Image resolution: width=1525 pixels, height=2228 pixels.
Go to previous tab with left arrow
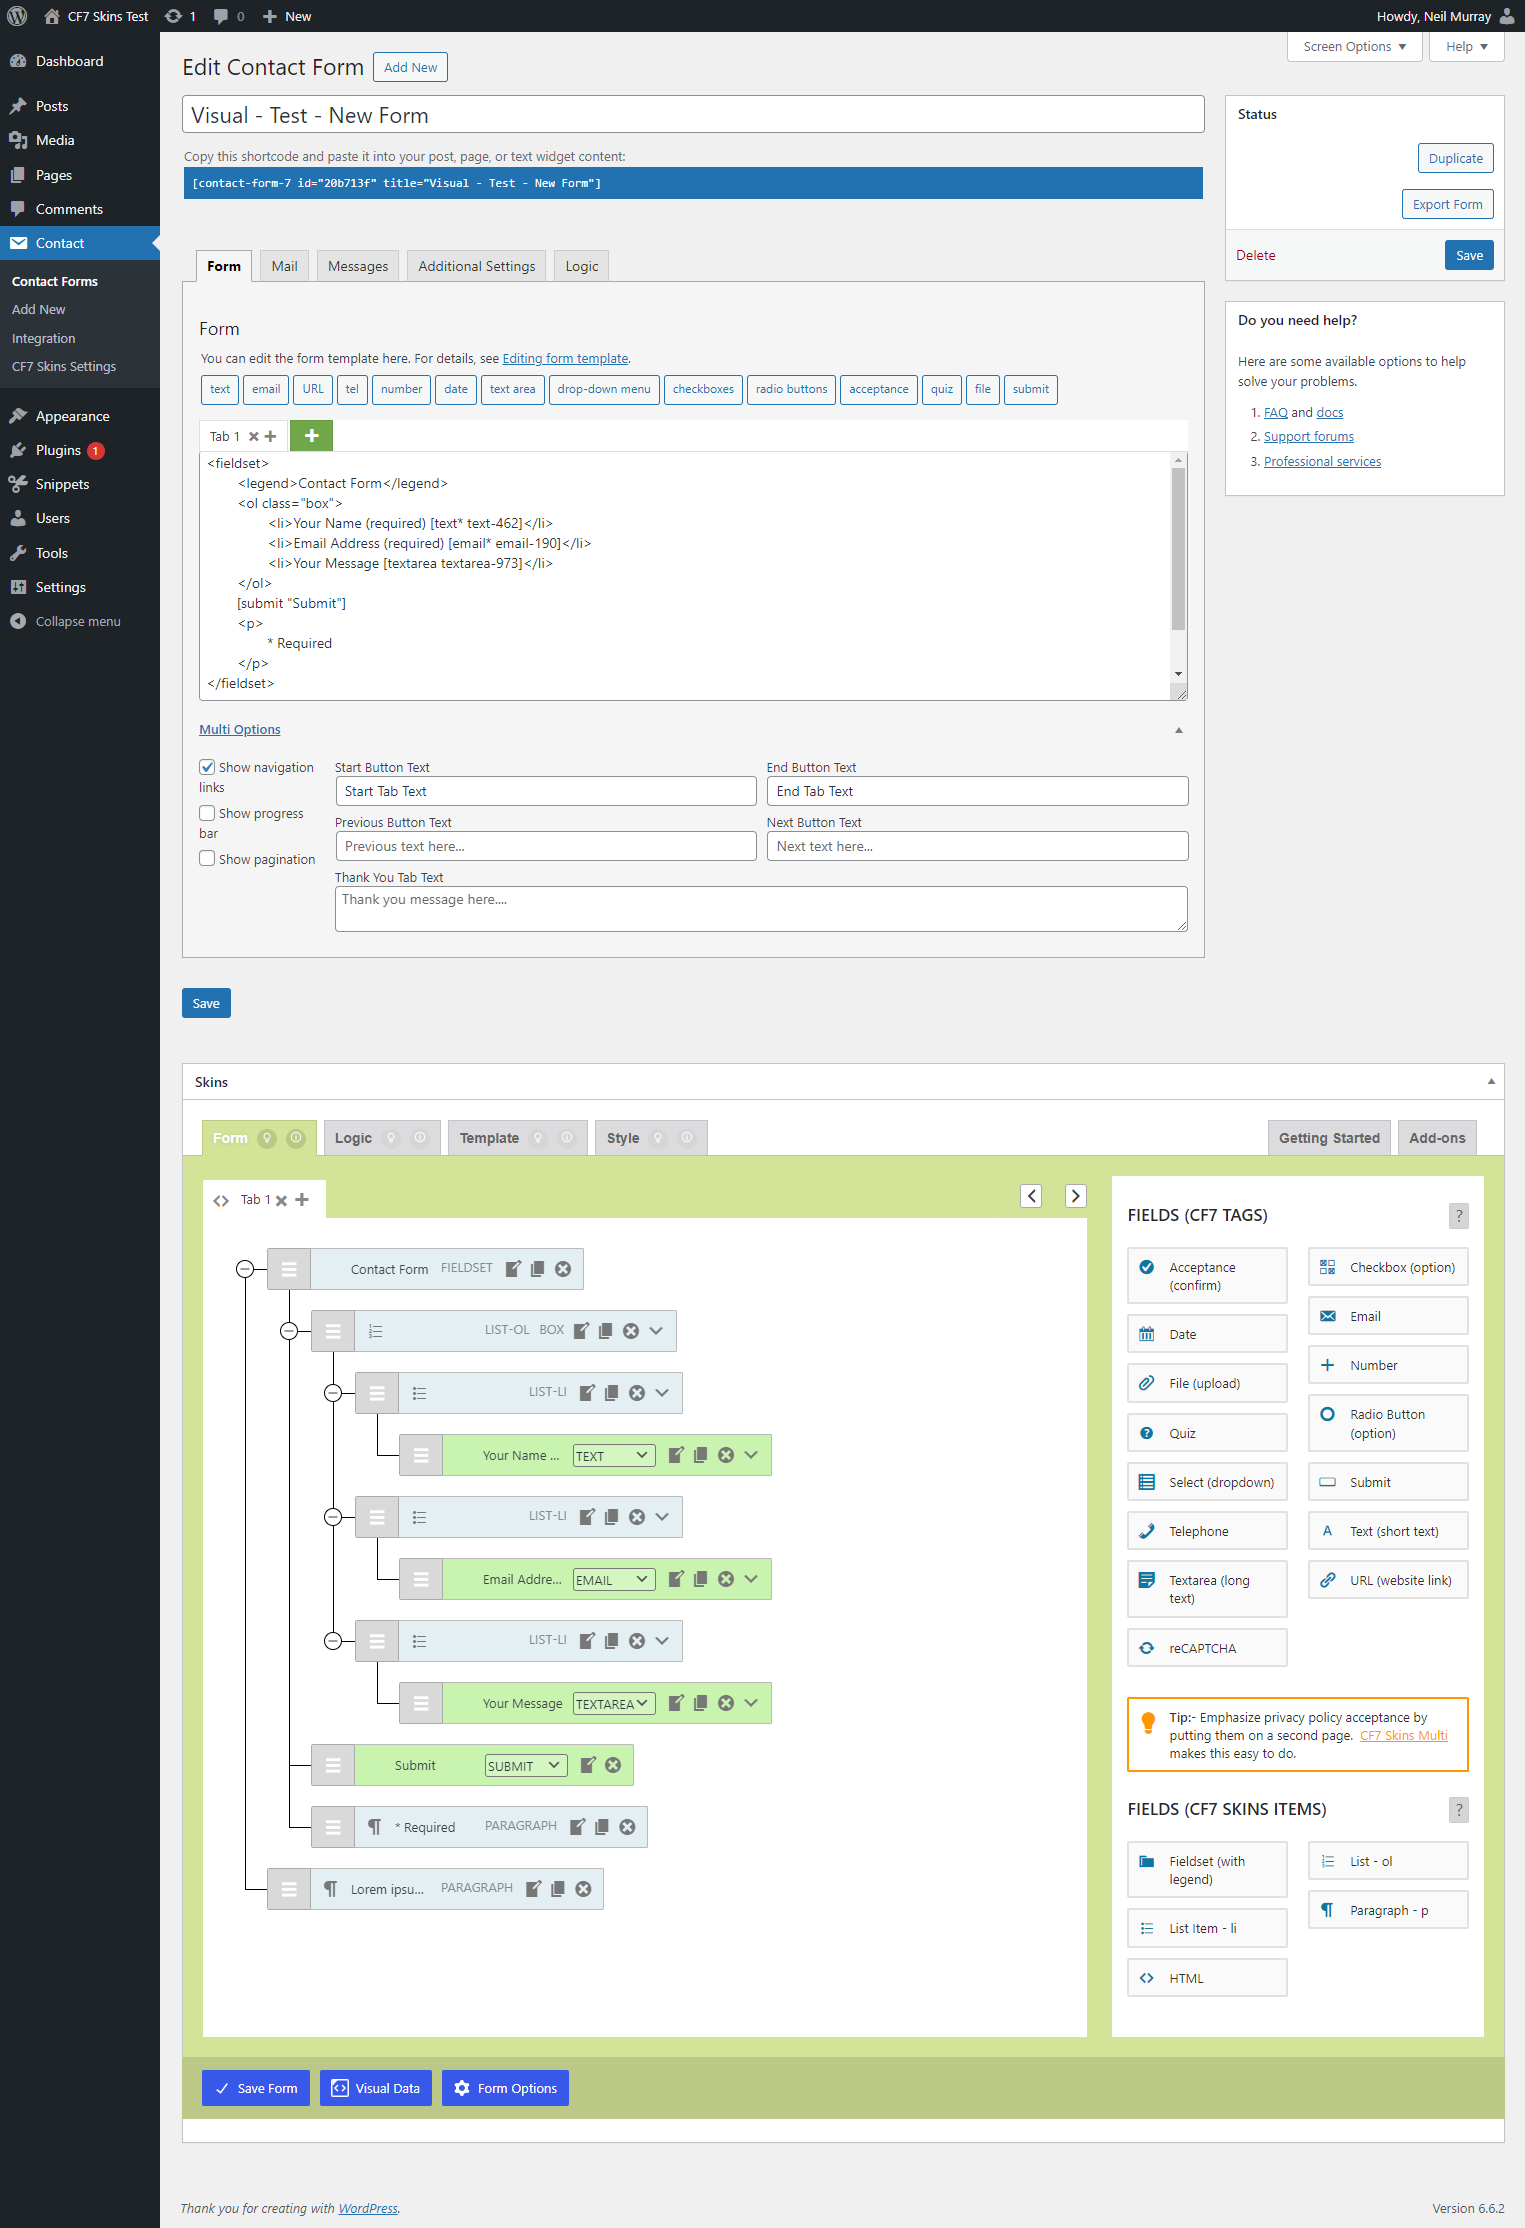1031,1196
